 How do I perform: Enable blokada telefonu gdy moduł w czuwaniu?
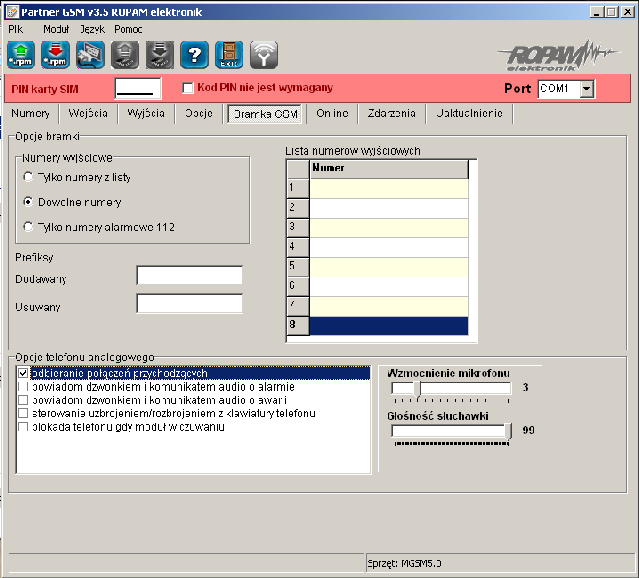23,427
